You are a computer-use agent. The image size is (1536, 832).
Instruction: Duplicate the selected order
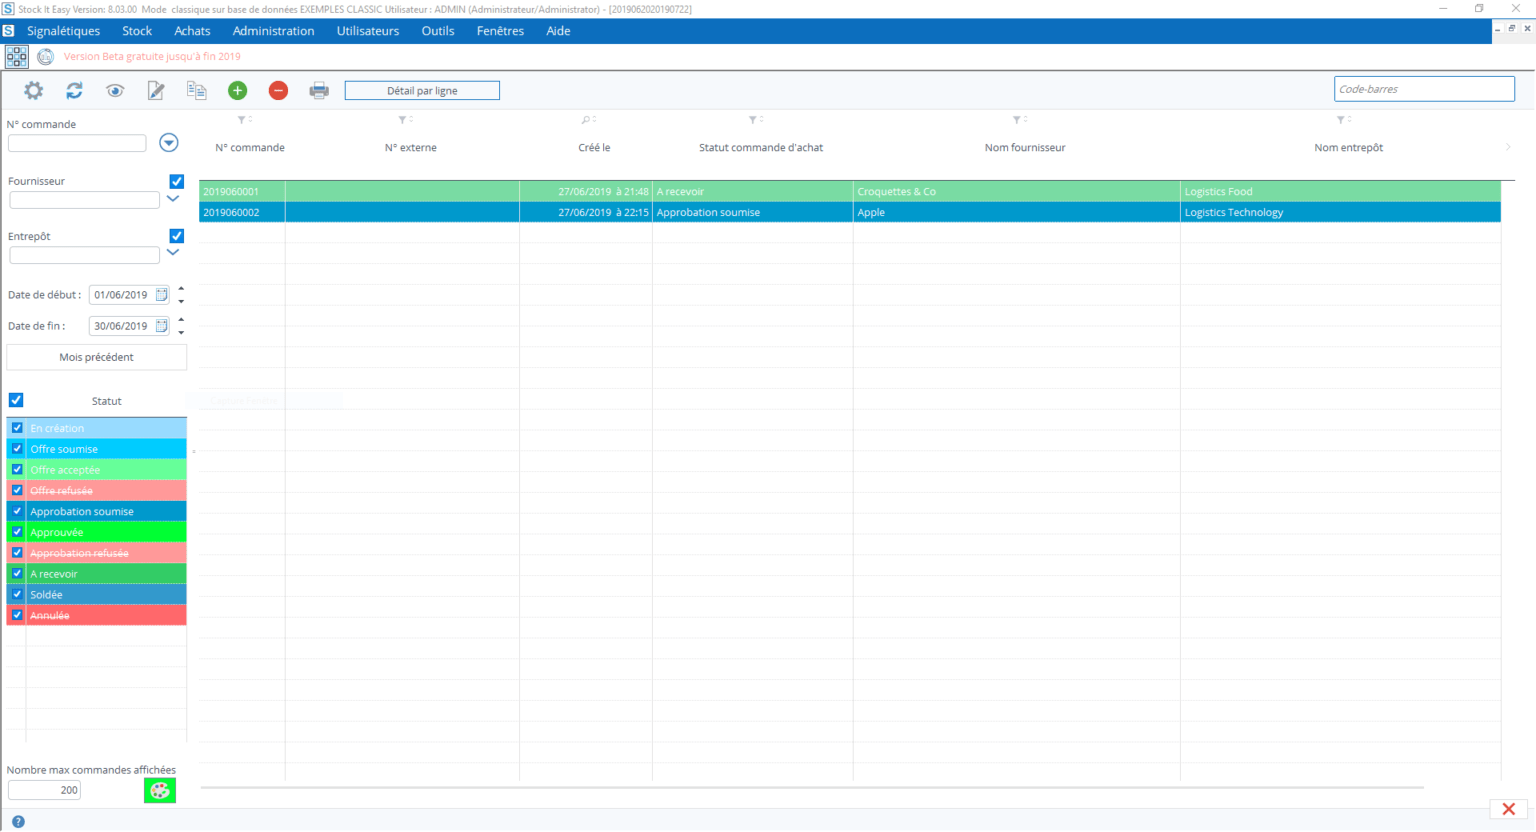click(x=197, y=90)
